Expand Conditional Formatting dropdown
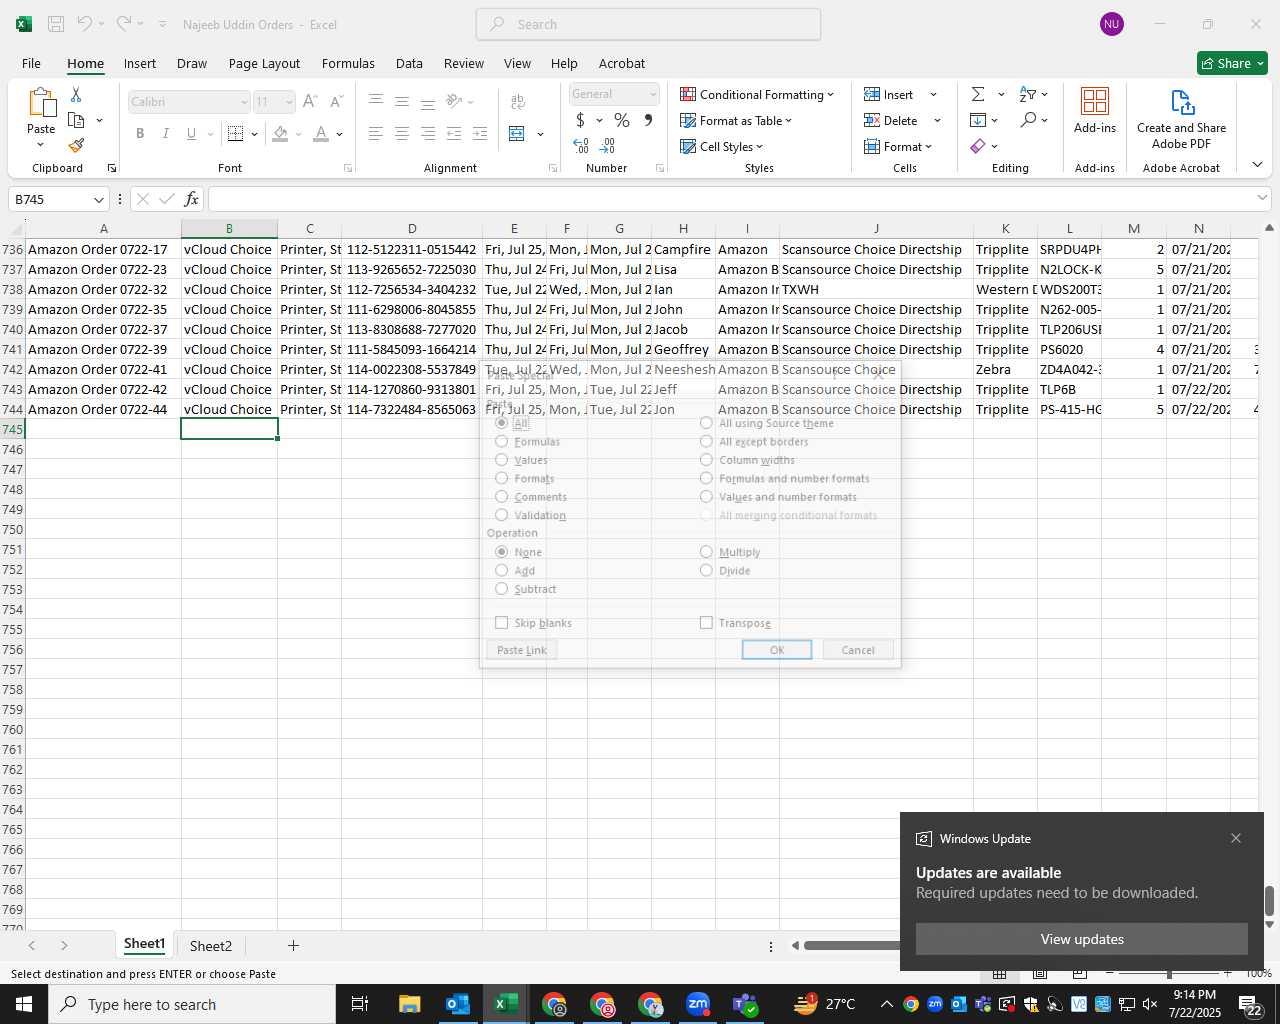Viewport: 1280px width, 1024px height. (x=830, y=95)
